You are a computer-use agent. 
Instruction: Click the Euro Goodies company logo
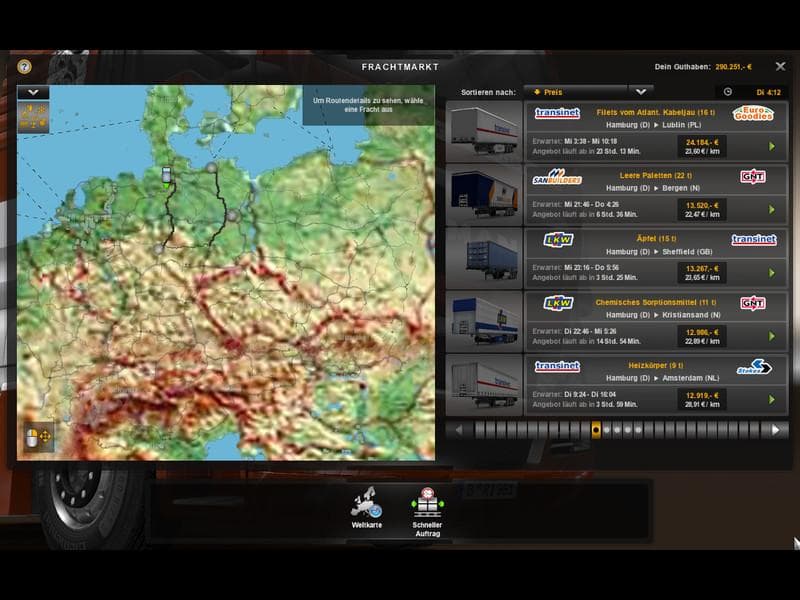(753, 113)
